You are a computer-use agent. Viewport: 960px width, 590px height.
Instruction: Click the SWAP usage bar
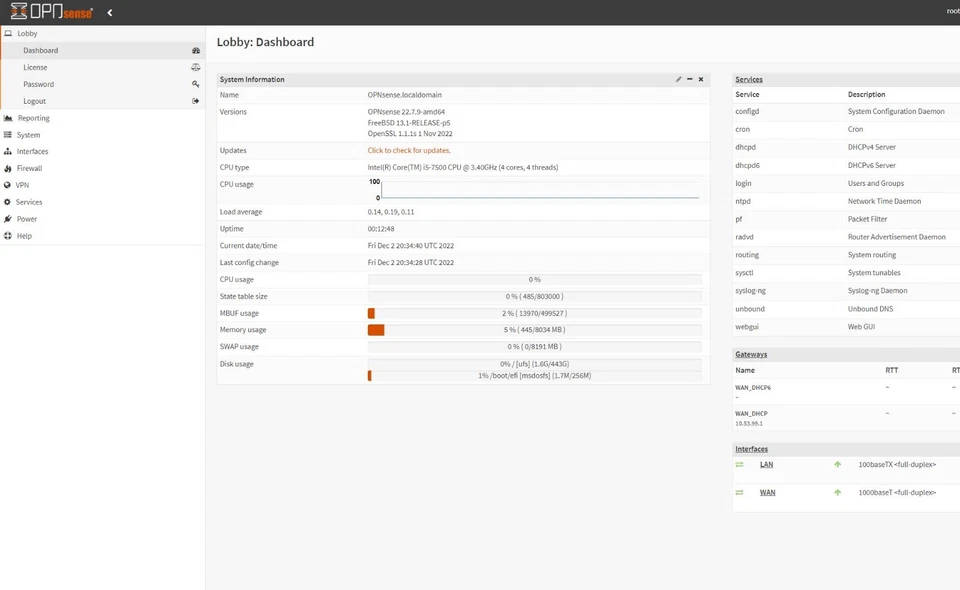[534, 346]
